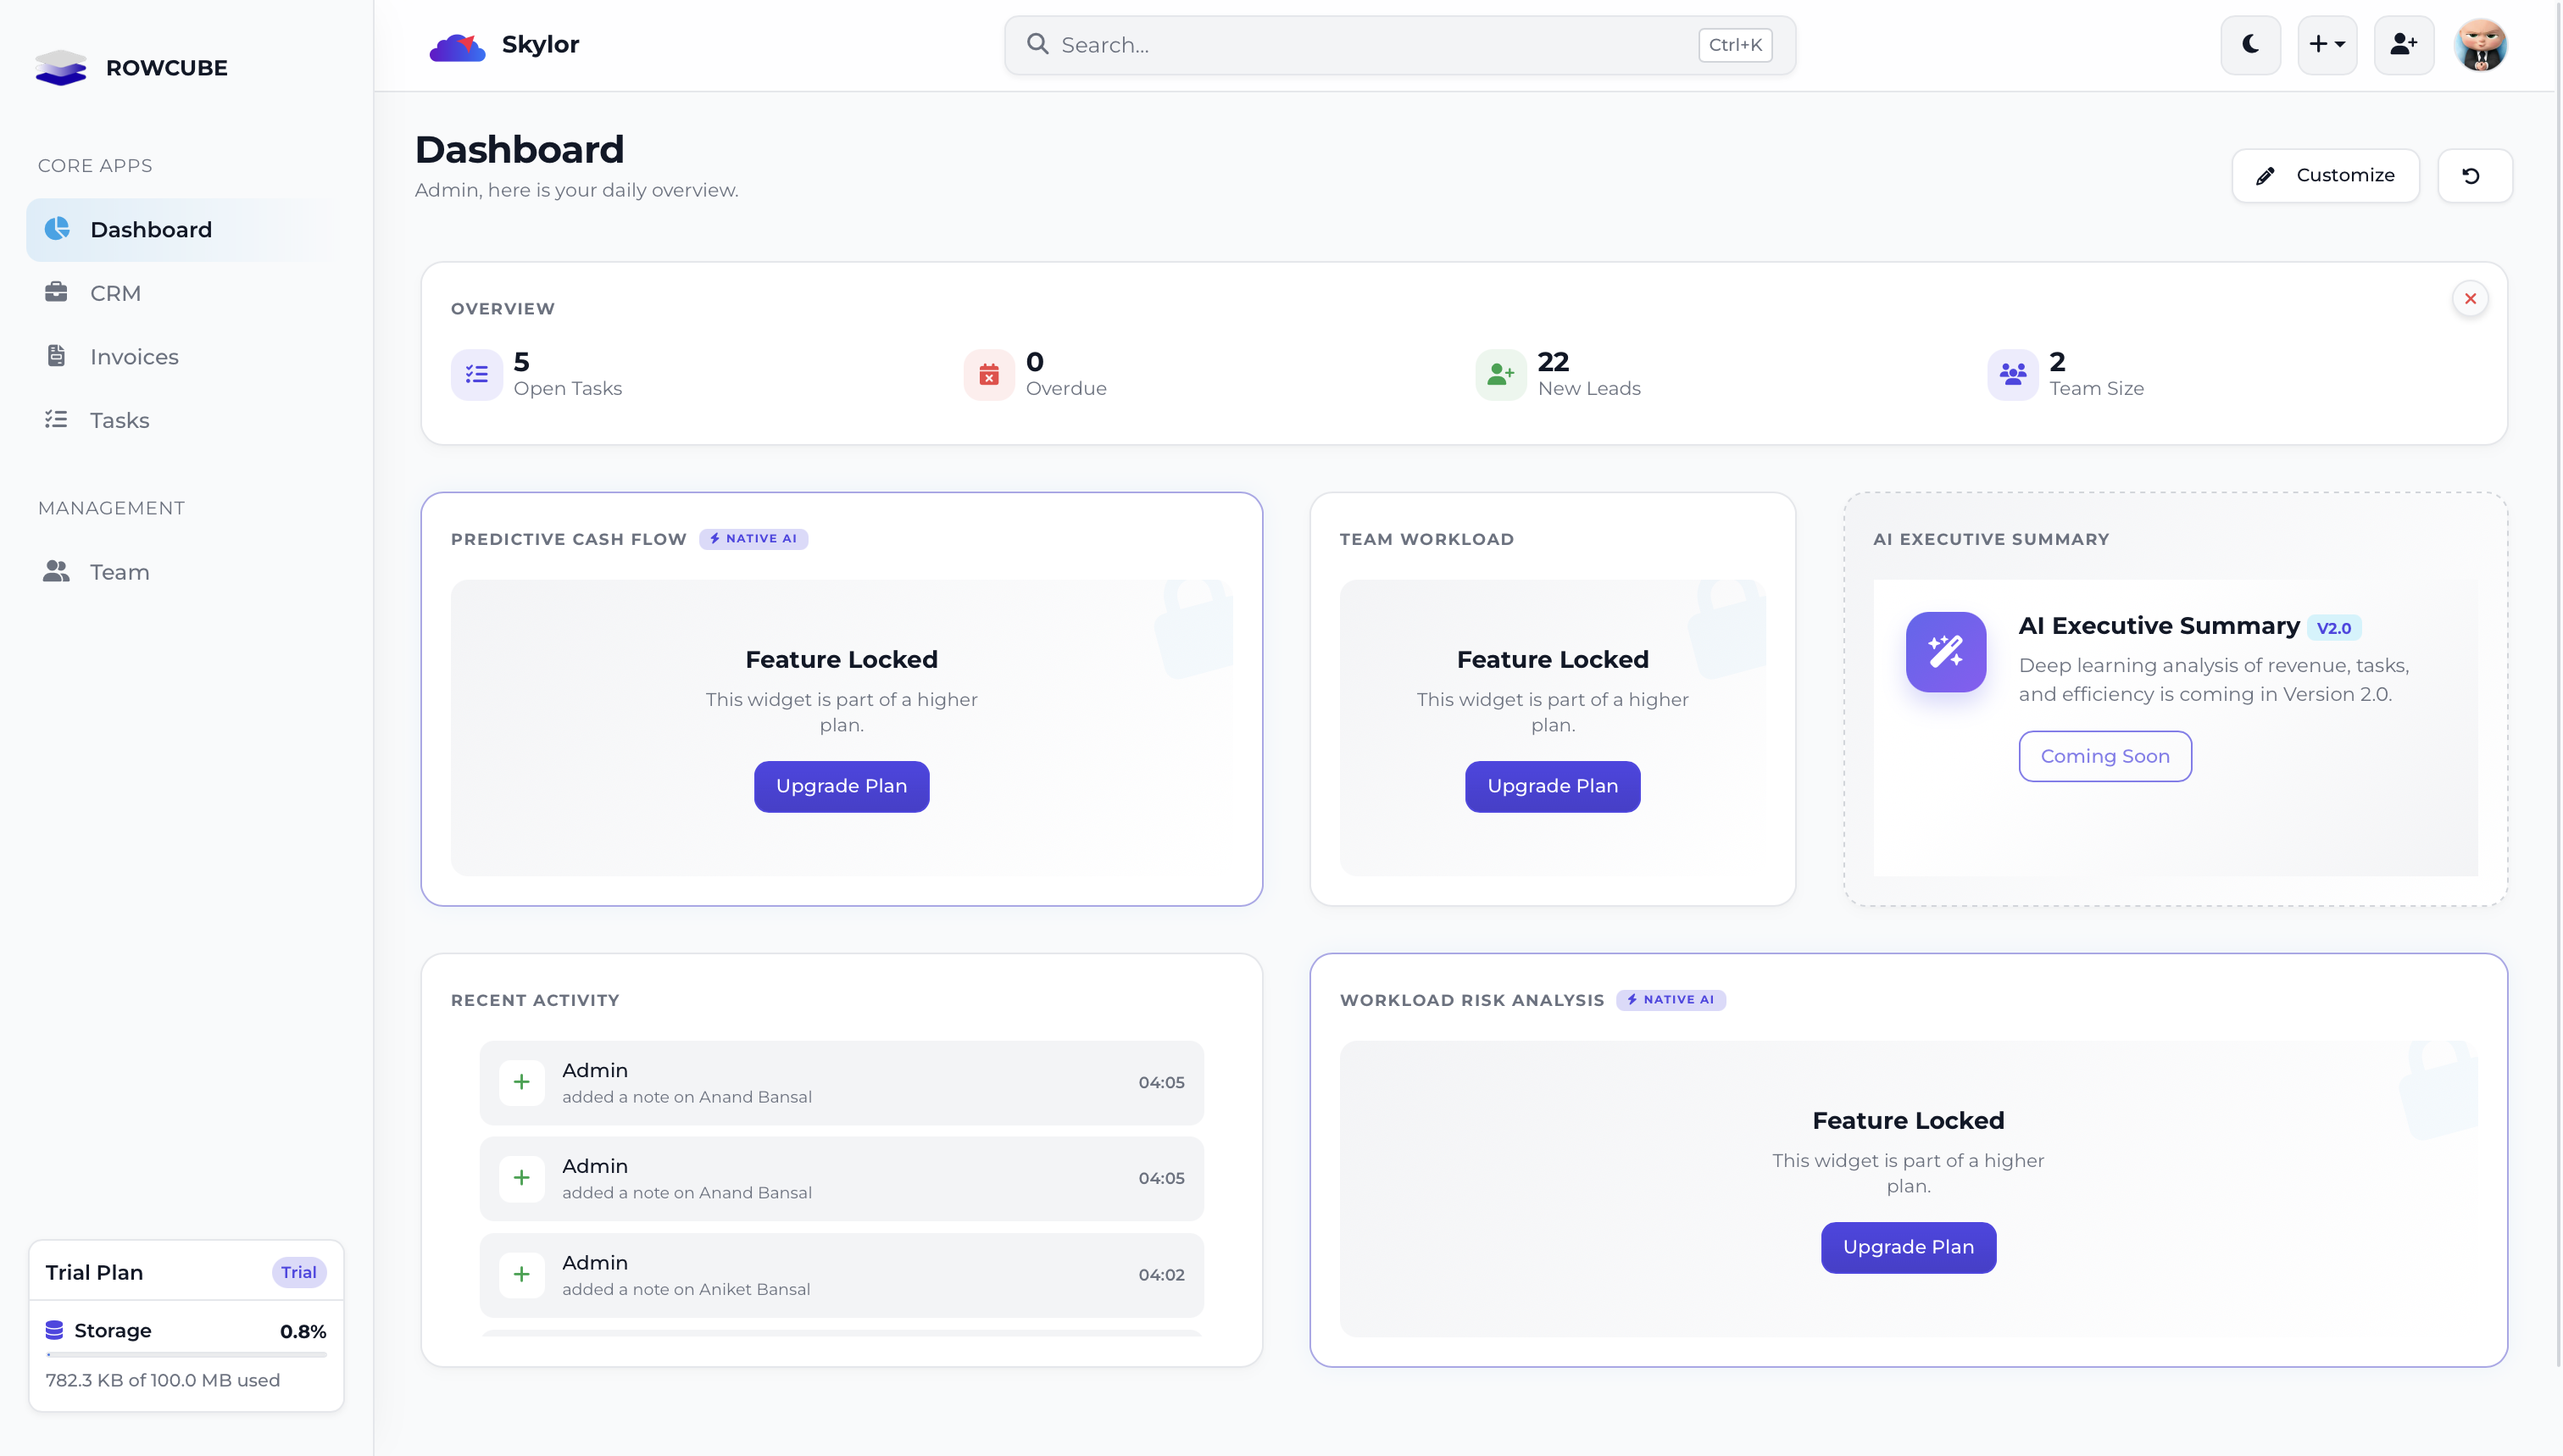The height and width of the screenshot is (1456, 2563).
Task: Click Upgrade Plan on Team Workload widget
Action: pos(1551,786)
